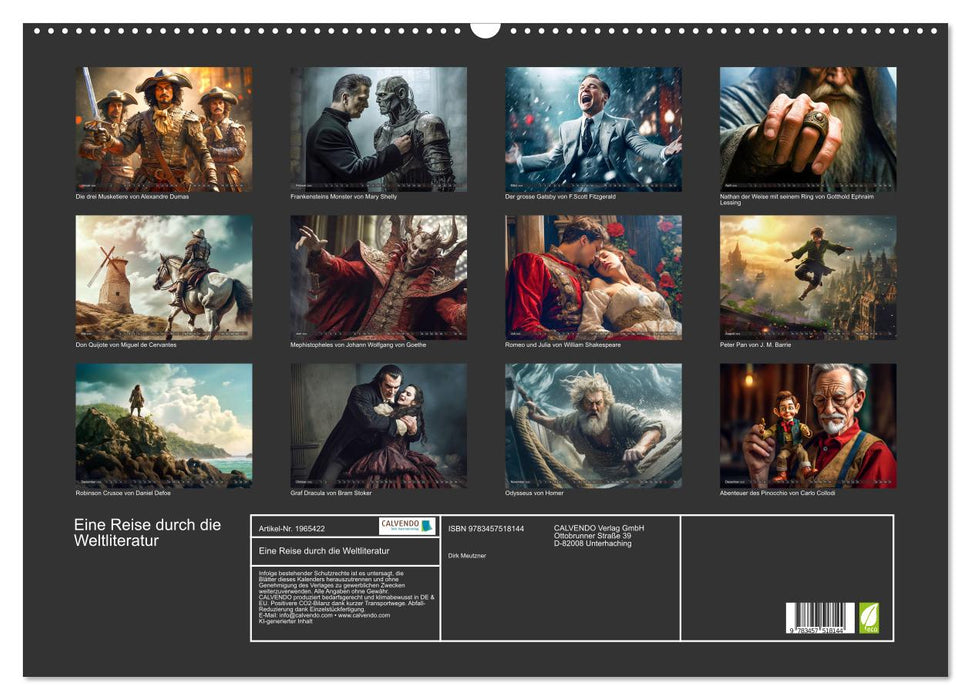Click the author name Dirk Meutzner

coord(467,555)
